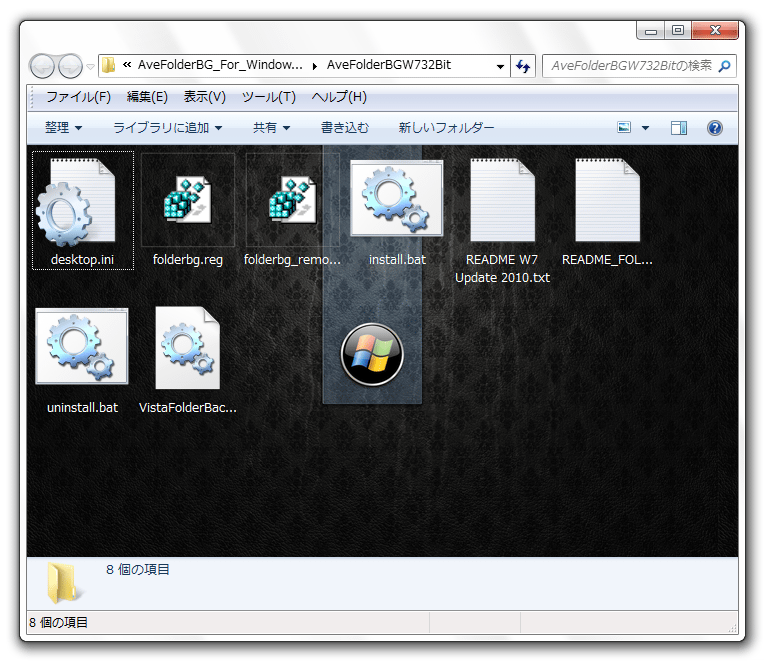Screen dimensions: 768x665
Task: Minimize the Explorer window
Action: [651, 30]
